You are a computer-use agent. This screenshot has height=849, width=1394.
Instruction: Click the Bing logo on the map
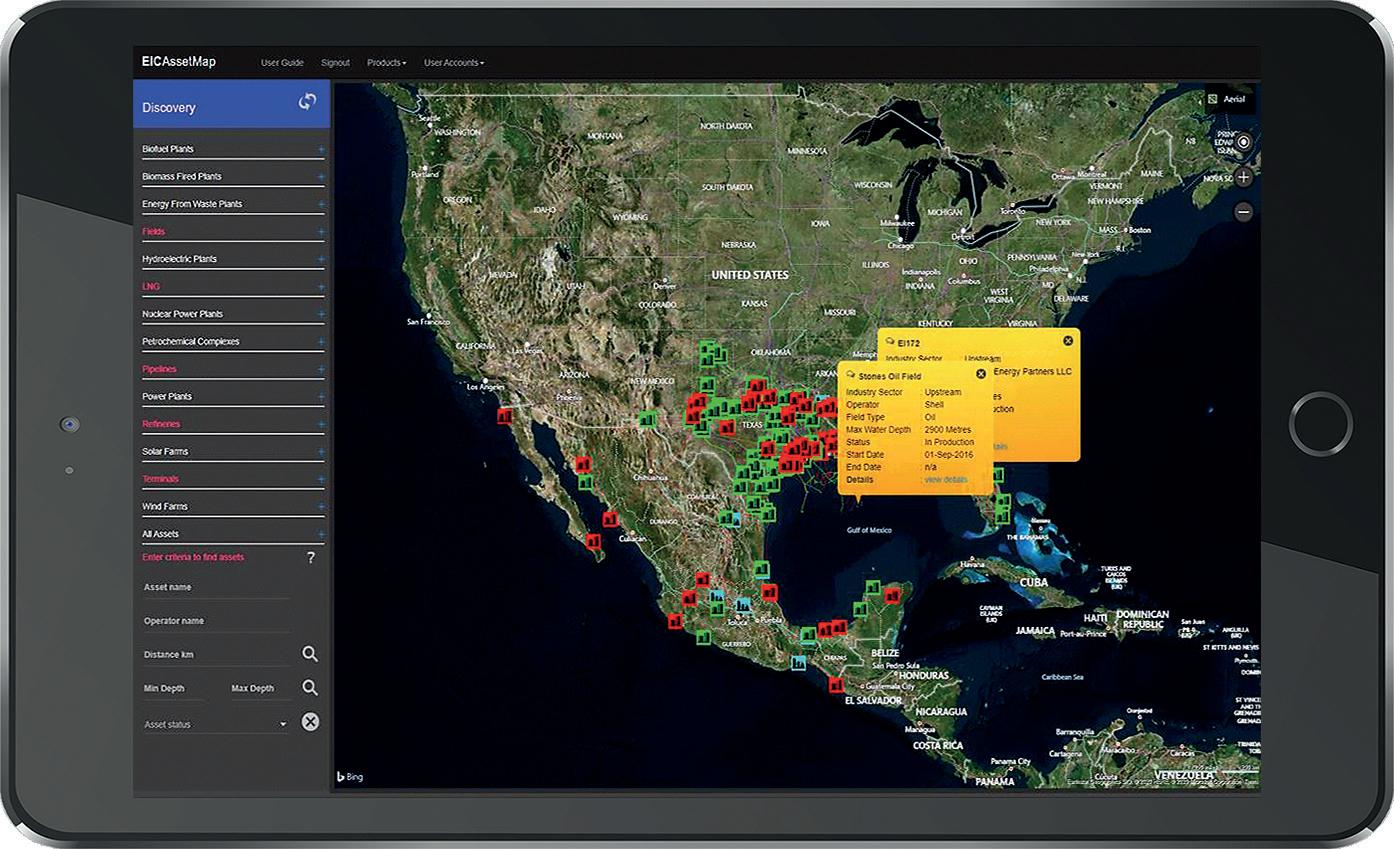(x=349, y=777)
